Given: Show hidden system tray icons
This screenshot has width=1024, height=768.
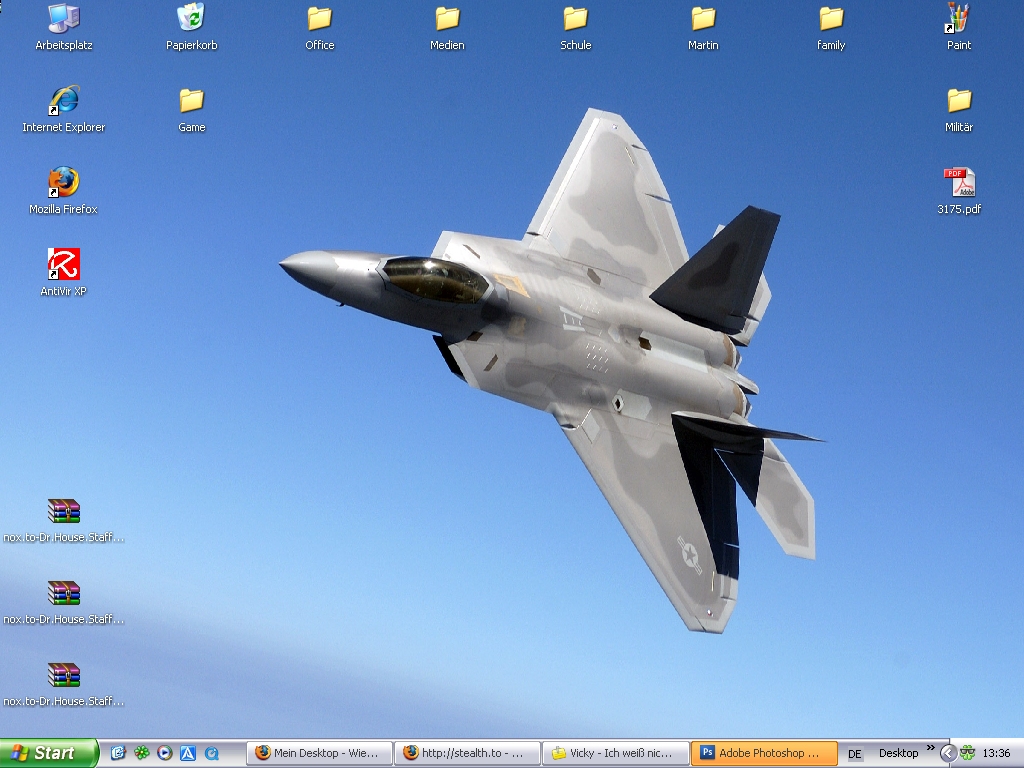Looking at the screenshot, I should point(947,753).
